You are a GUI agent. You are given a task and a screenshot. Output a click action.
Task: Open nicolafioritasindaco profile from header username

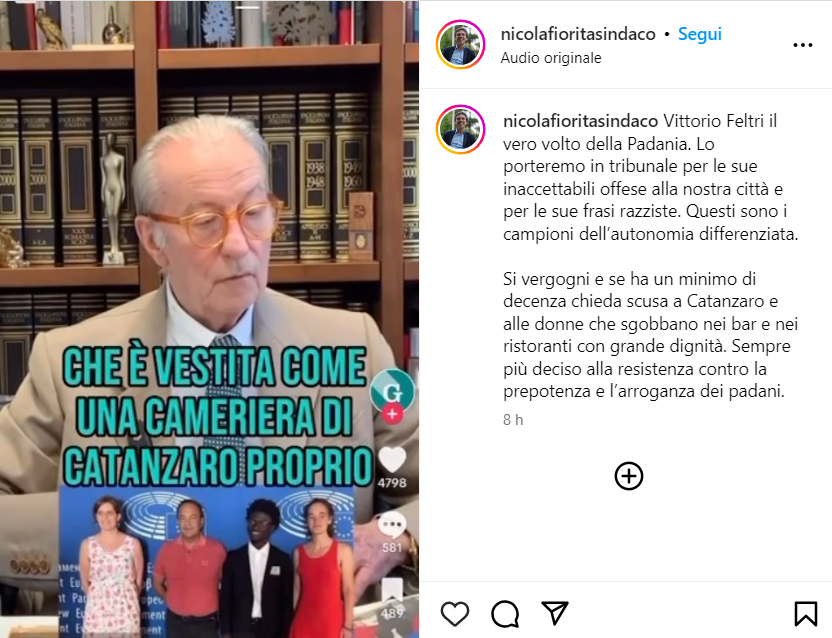[x=578, y=34]
